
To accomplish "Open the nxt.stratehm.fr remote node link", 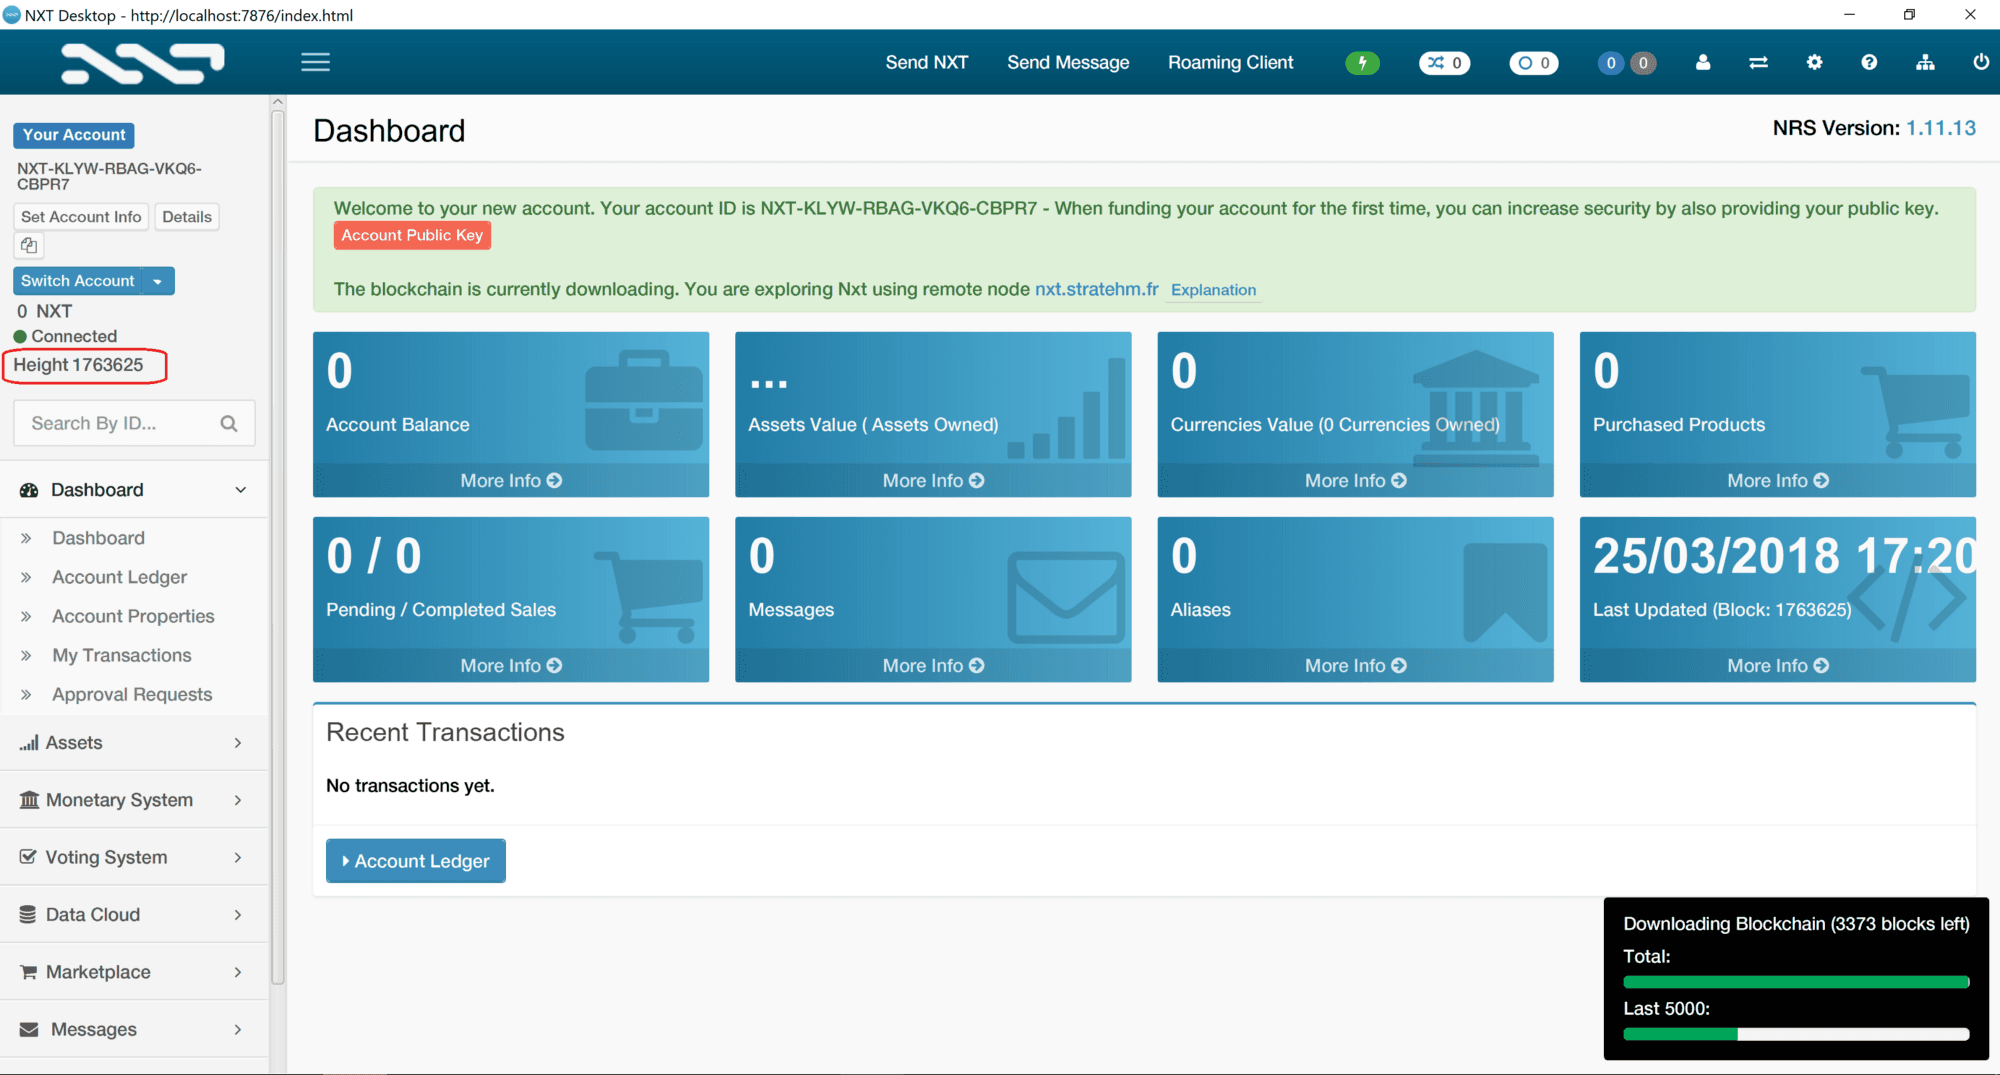I will tap(1096, 289).
